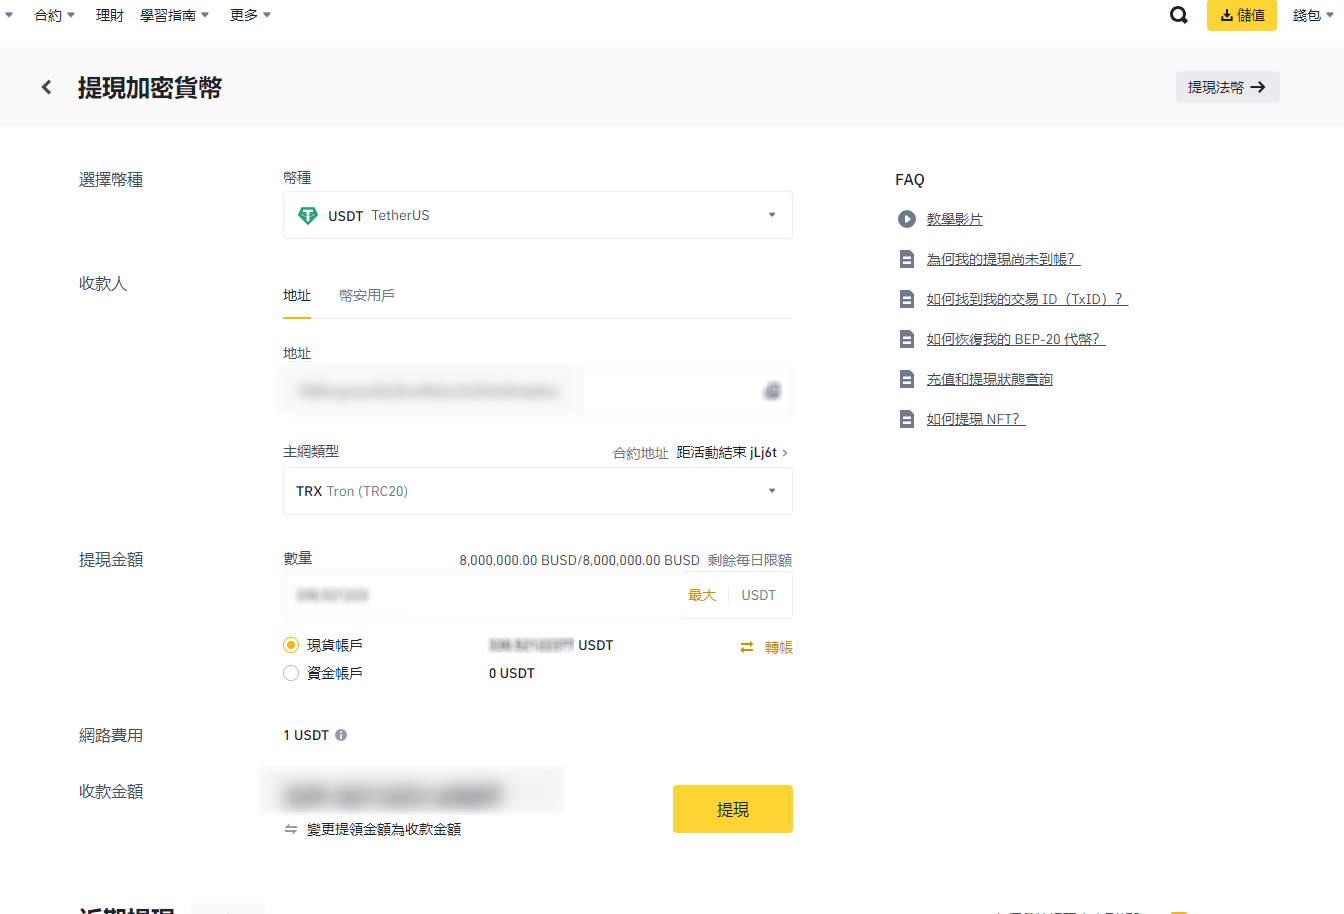Screen dimensions: 1344x914
Task: Click the play icon beside 教學影片
Action: (907, 219)
